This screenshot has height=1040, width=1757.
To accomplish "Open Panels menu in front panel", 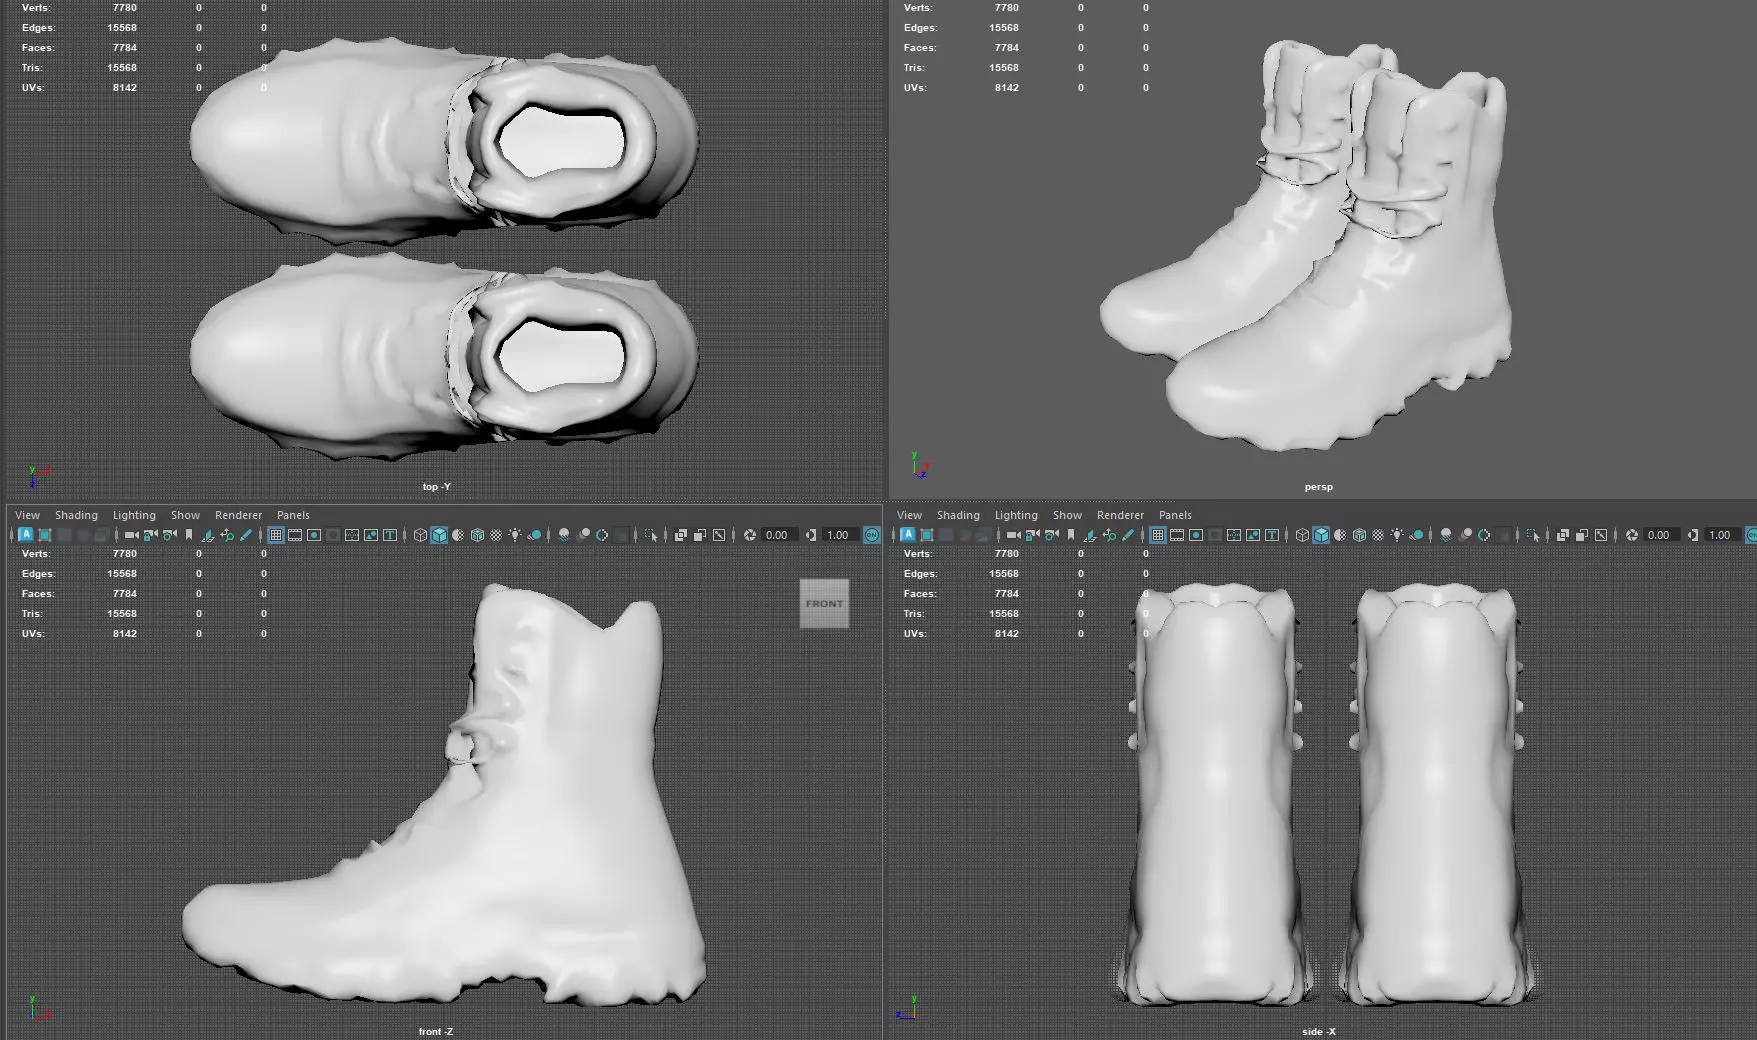I will pos(293,515).
